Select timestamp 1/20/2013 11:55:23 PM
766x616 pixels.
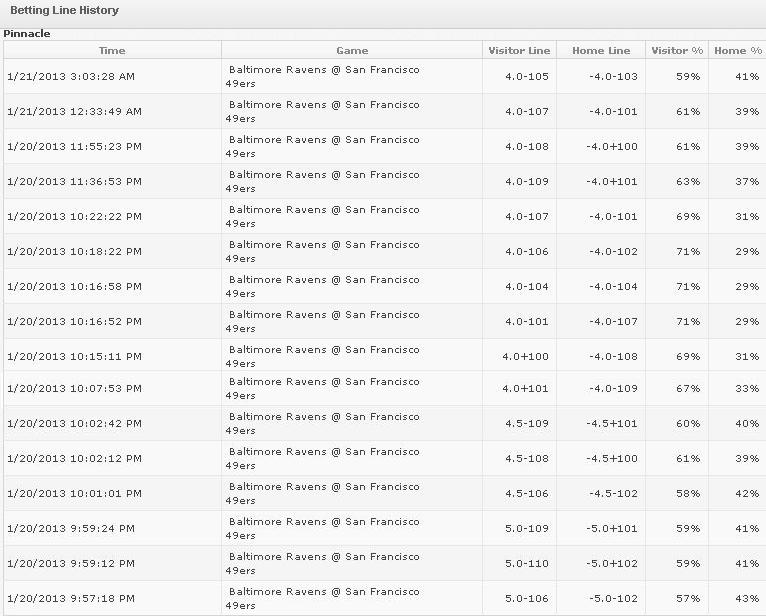point(74,147)
